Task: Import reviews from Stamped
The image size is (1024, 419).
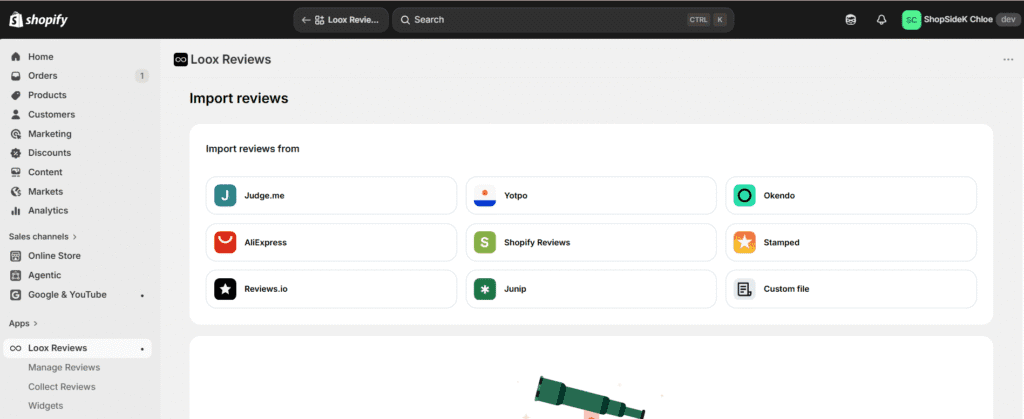Action: tap(851, 242)
